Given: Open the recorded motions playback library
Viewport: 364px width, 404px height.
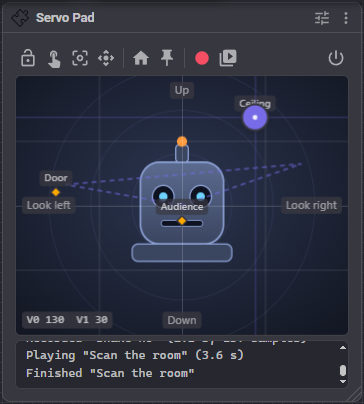Looking at the screenshot, I should (228, 58).
